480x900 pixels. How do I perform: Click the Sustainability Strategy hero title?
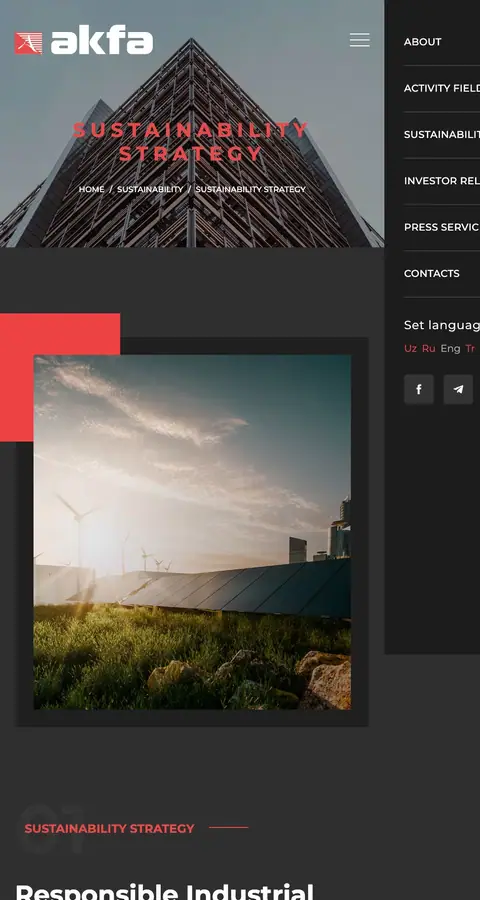pos(191,142)
